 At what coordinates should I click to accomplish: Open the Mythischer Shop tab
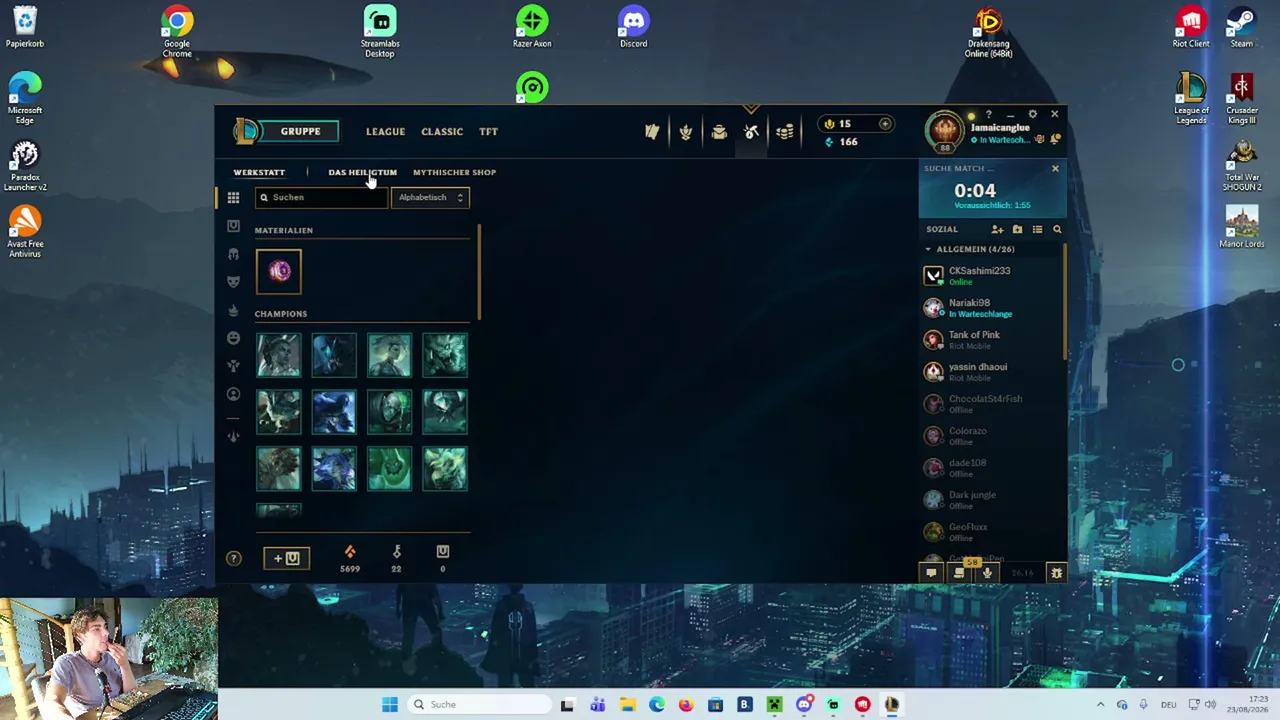tap(454, 172)
